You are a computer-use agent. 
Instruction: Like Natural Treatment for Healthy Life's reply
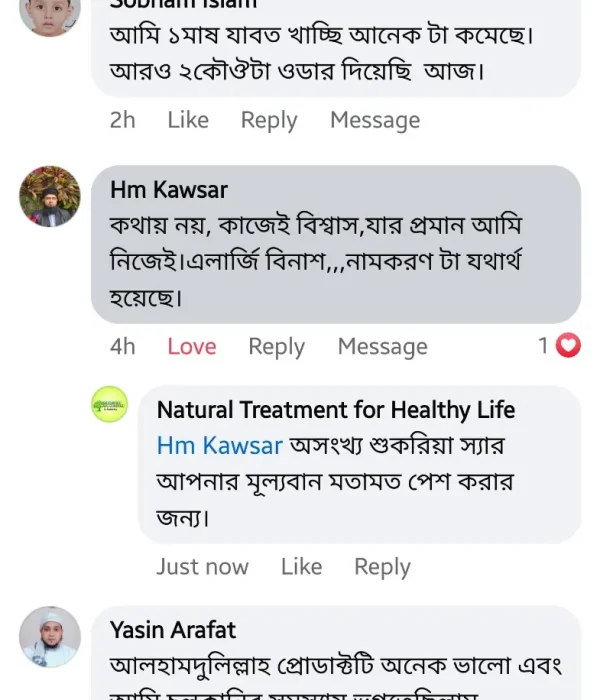(301, 566)
